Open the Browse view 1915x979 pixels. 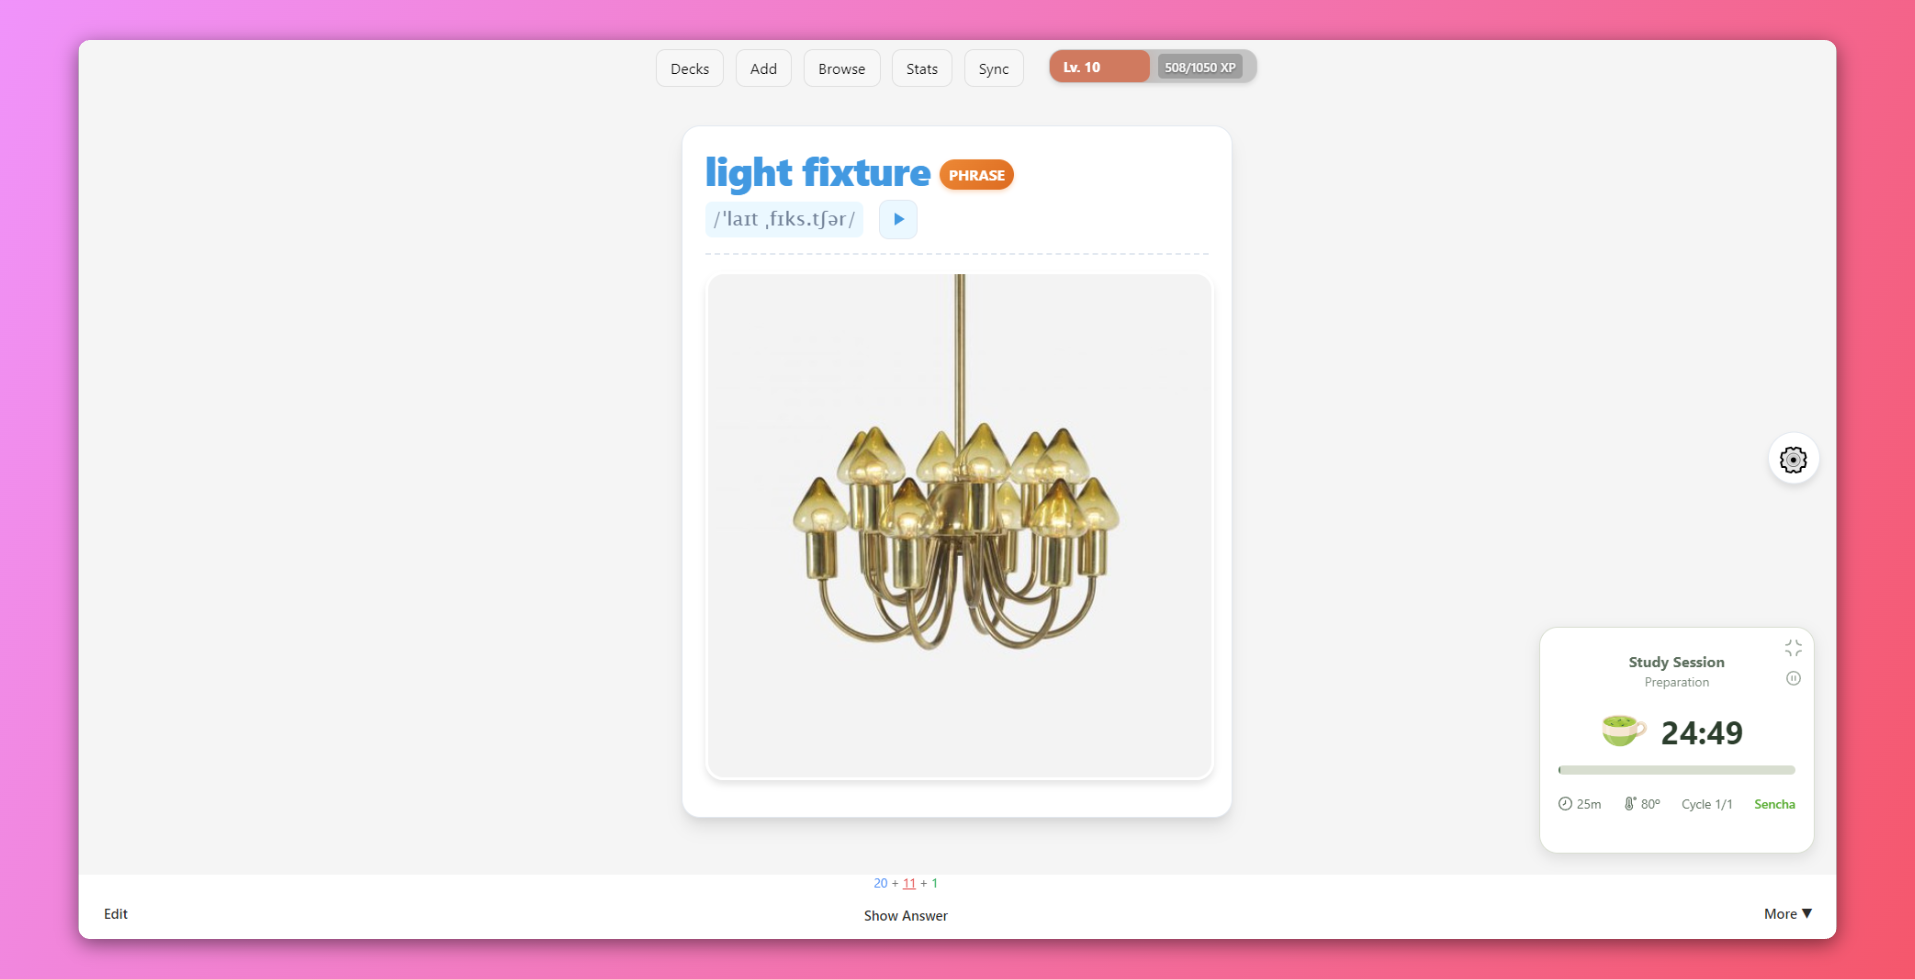click(841, 68)
